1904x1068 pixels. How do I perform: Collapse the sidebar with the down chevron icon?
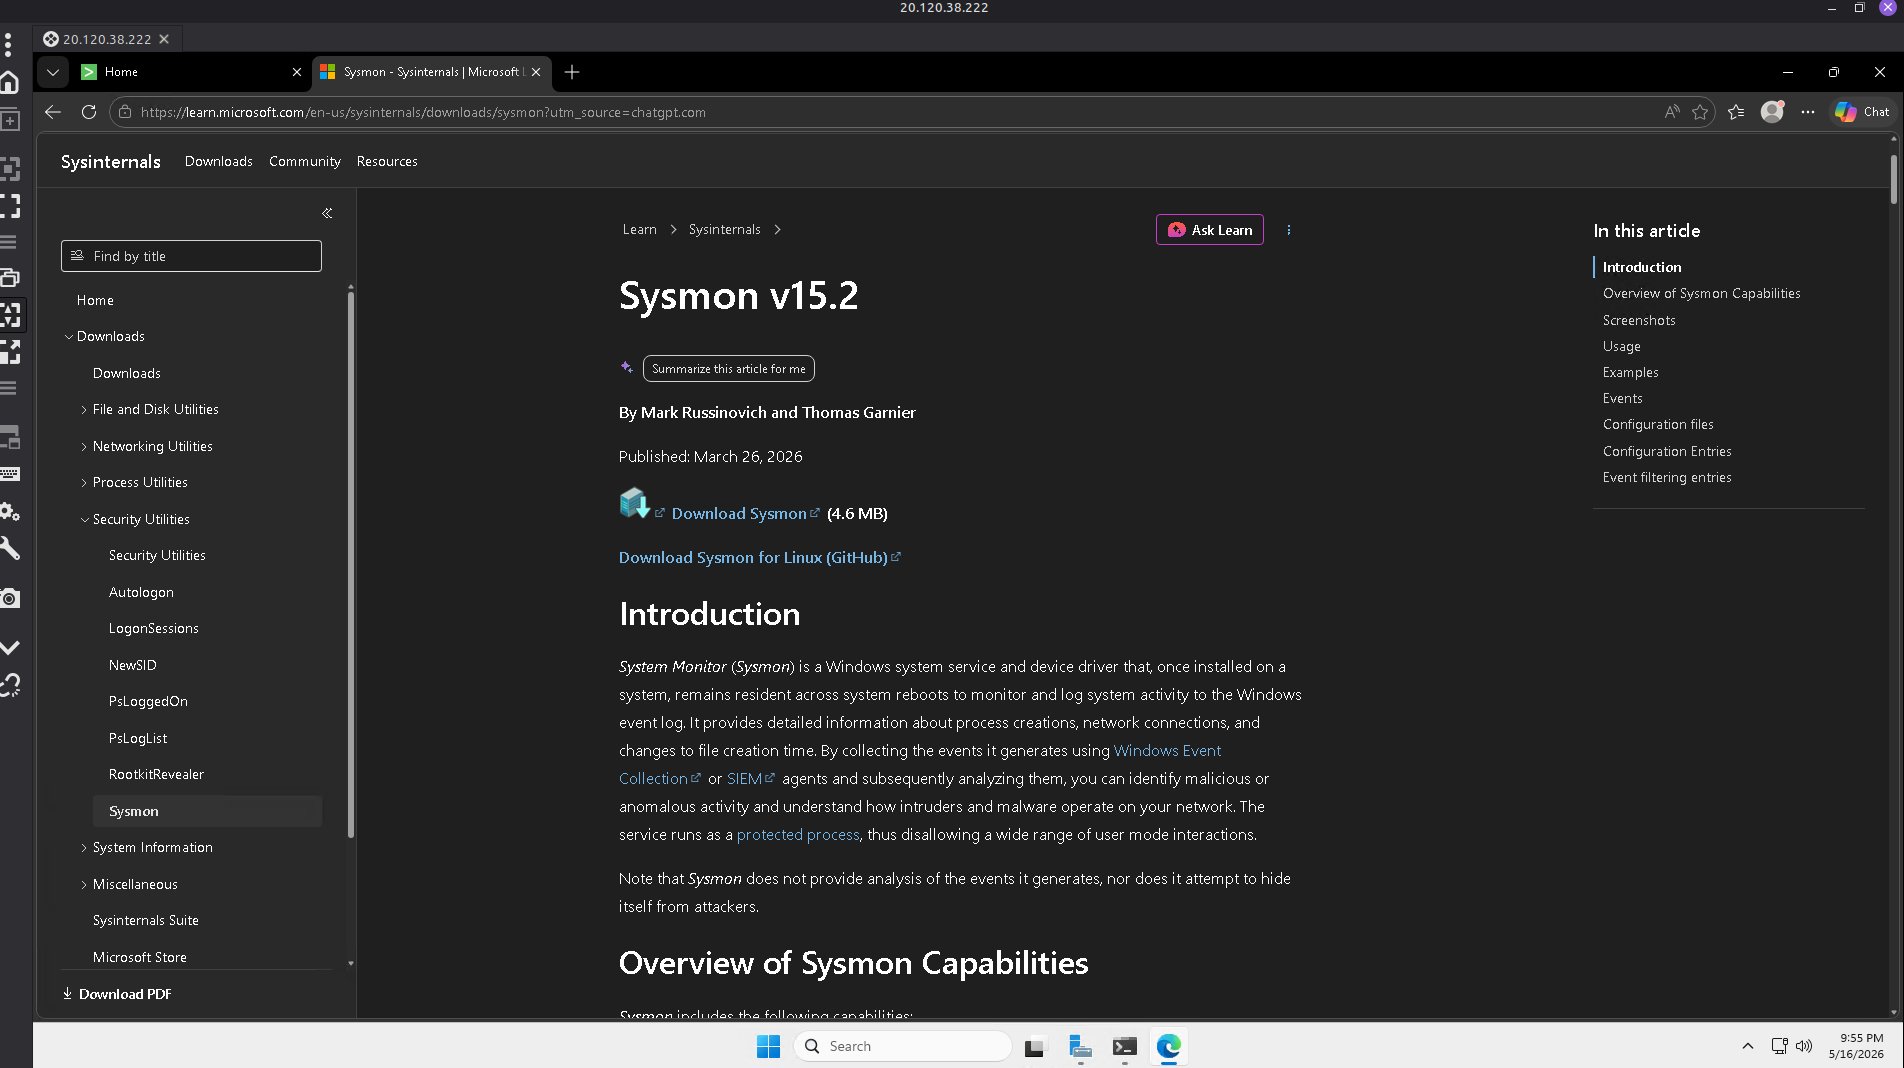[x=10, y=648]
